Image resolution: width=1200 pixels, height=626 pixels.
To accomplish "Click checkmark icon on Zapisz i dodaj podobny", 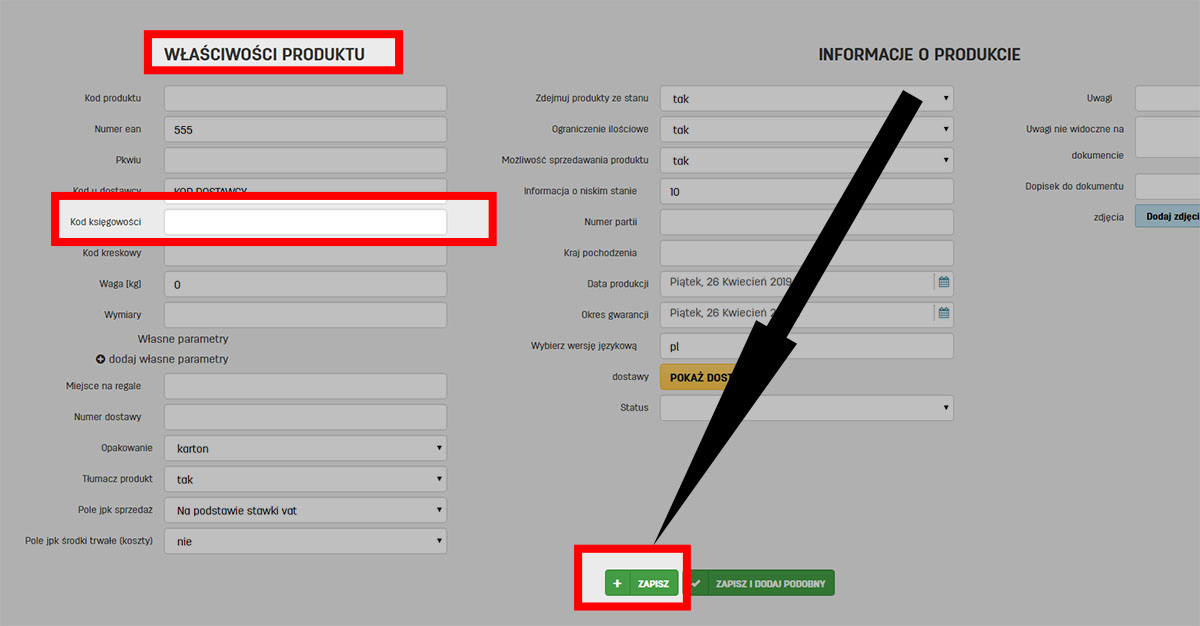I will [696, 583].
